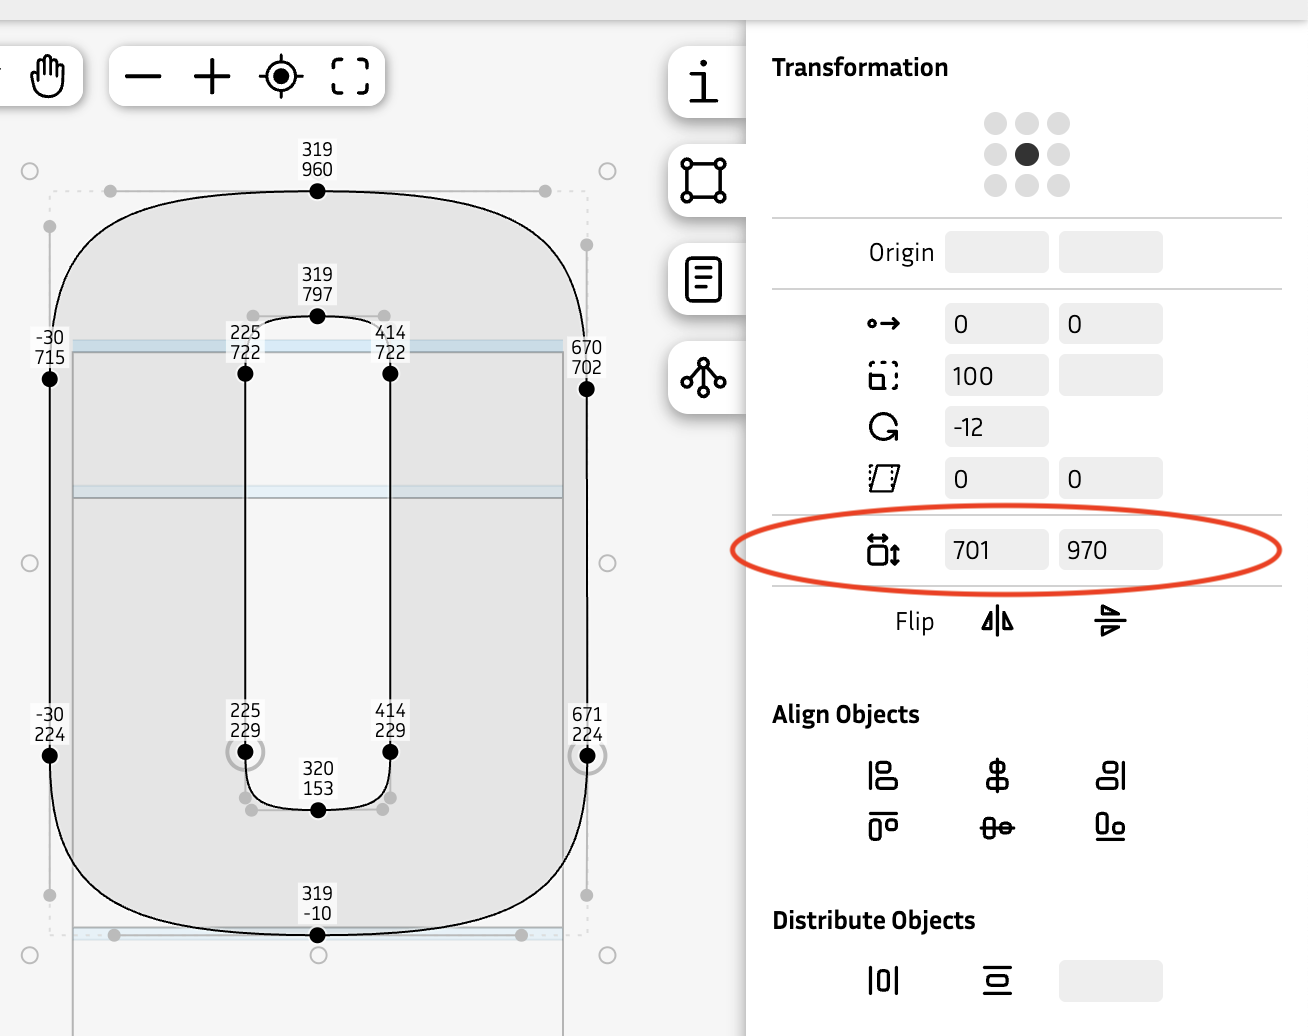Pick the bottom-center origin dot
Screen dimensions: 1308x1036
[x=1028, y=187]
